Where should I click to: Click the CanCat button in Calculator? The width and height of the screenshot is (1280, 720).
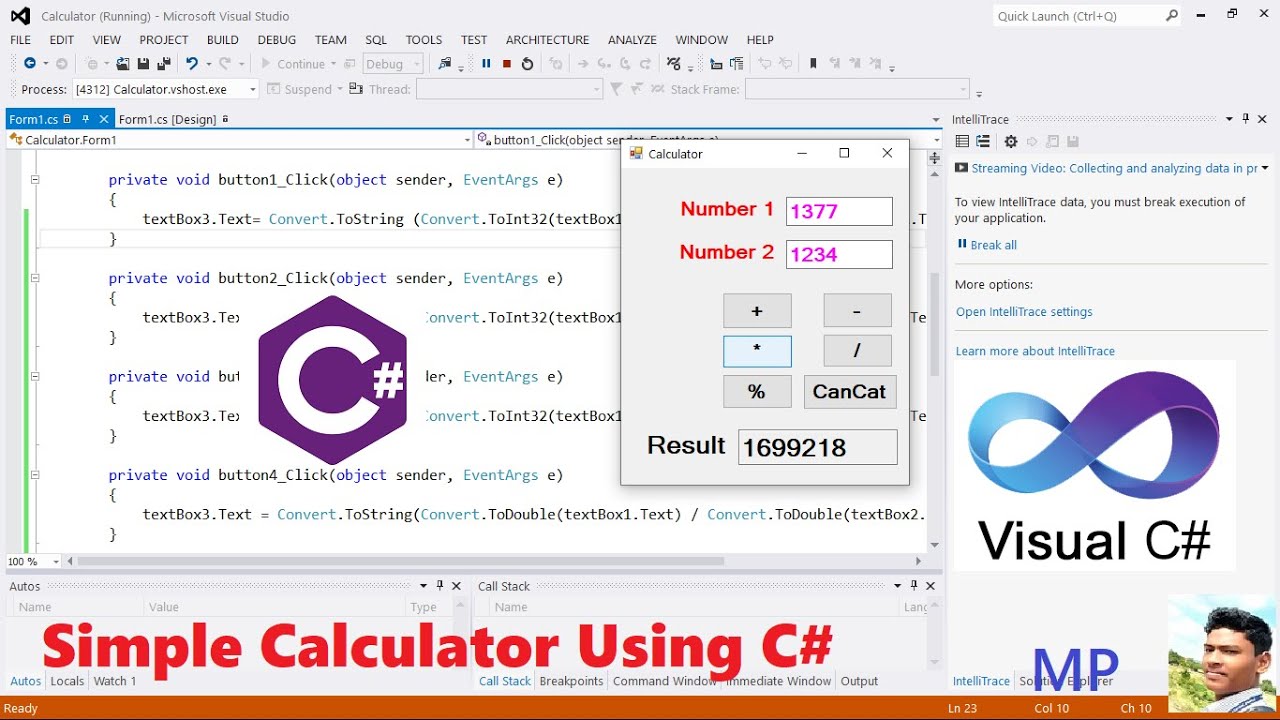pos(850,392)
